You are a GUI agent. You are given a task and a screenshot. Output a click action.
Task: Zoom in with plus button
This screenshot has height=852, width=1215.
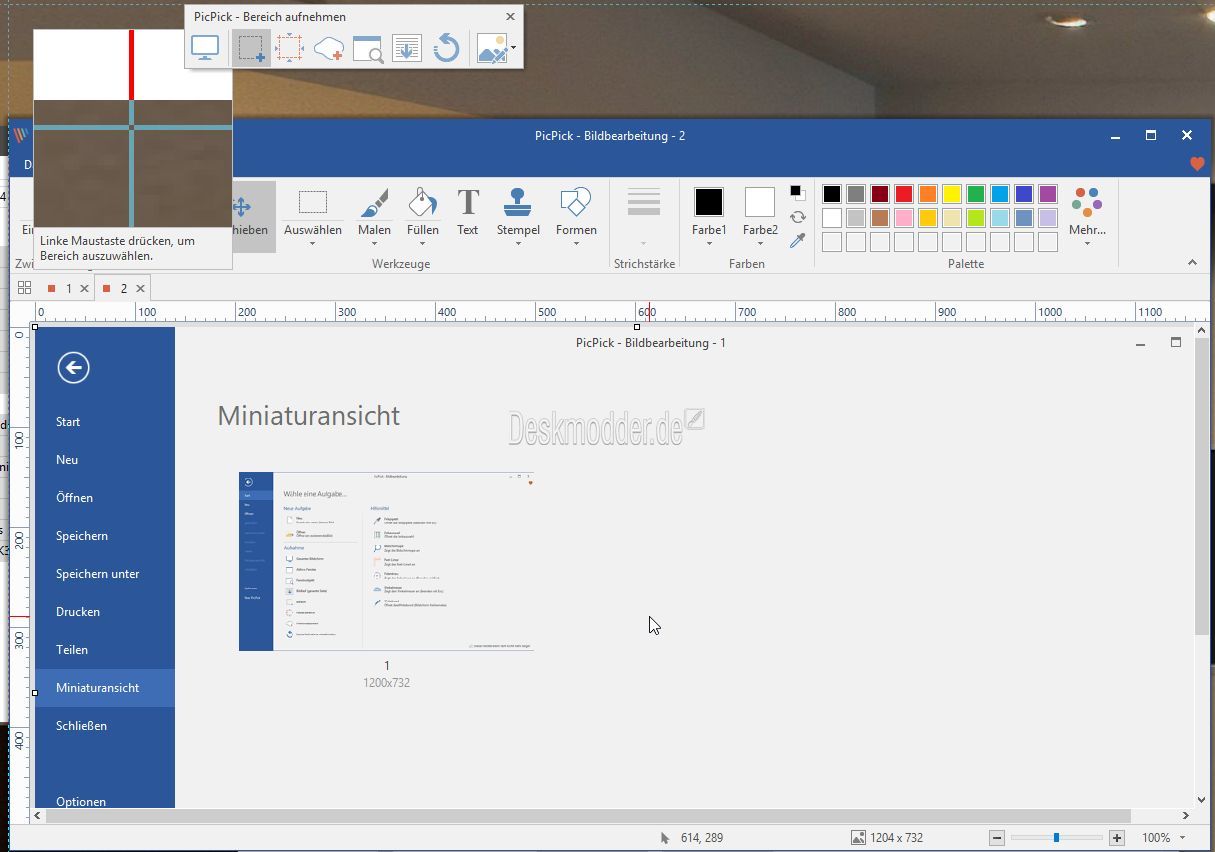tap(1117, 838)
